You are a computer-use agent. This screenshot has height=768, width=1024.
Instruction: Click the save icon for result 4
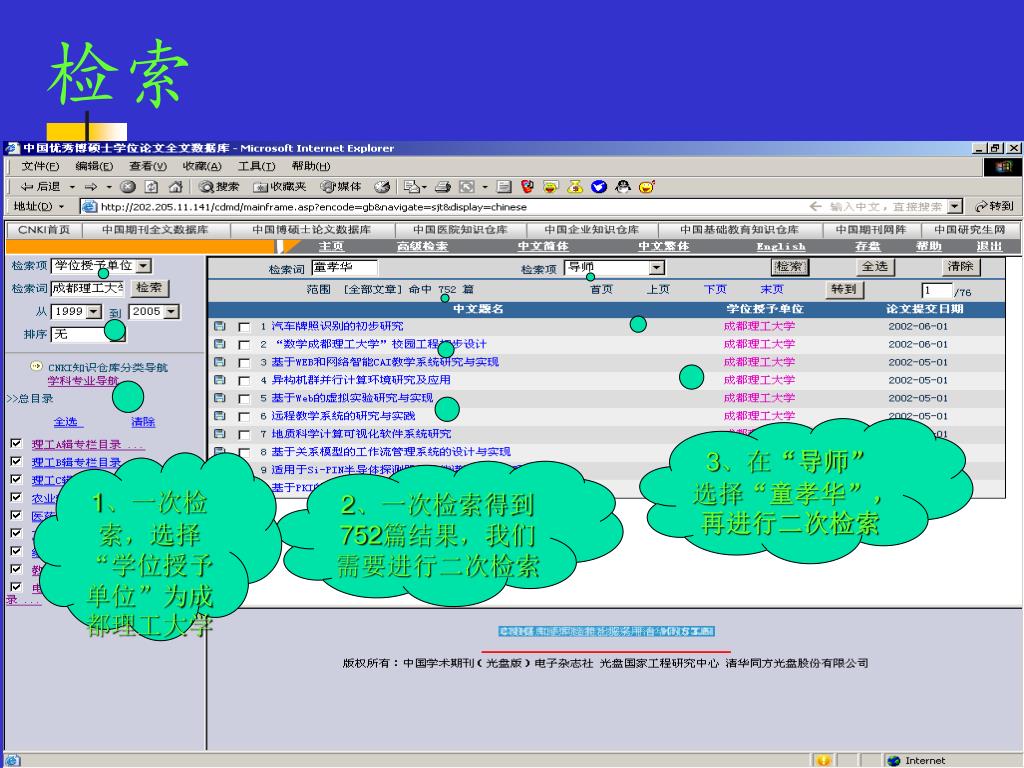point(219,379)
